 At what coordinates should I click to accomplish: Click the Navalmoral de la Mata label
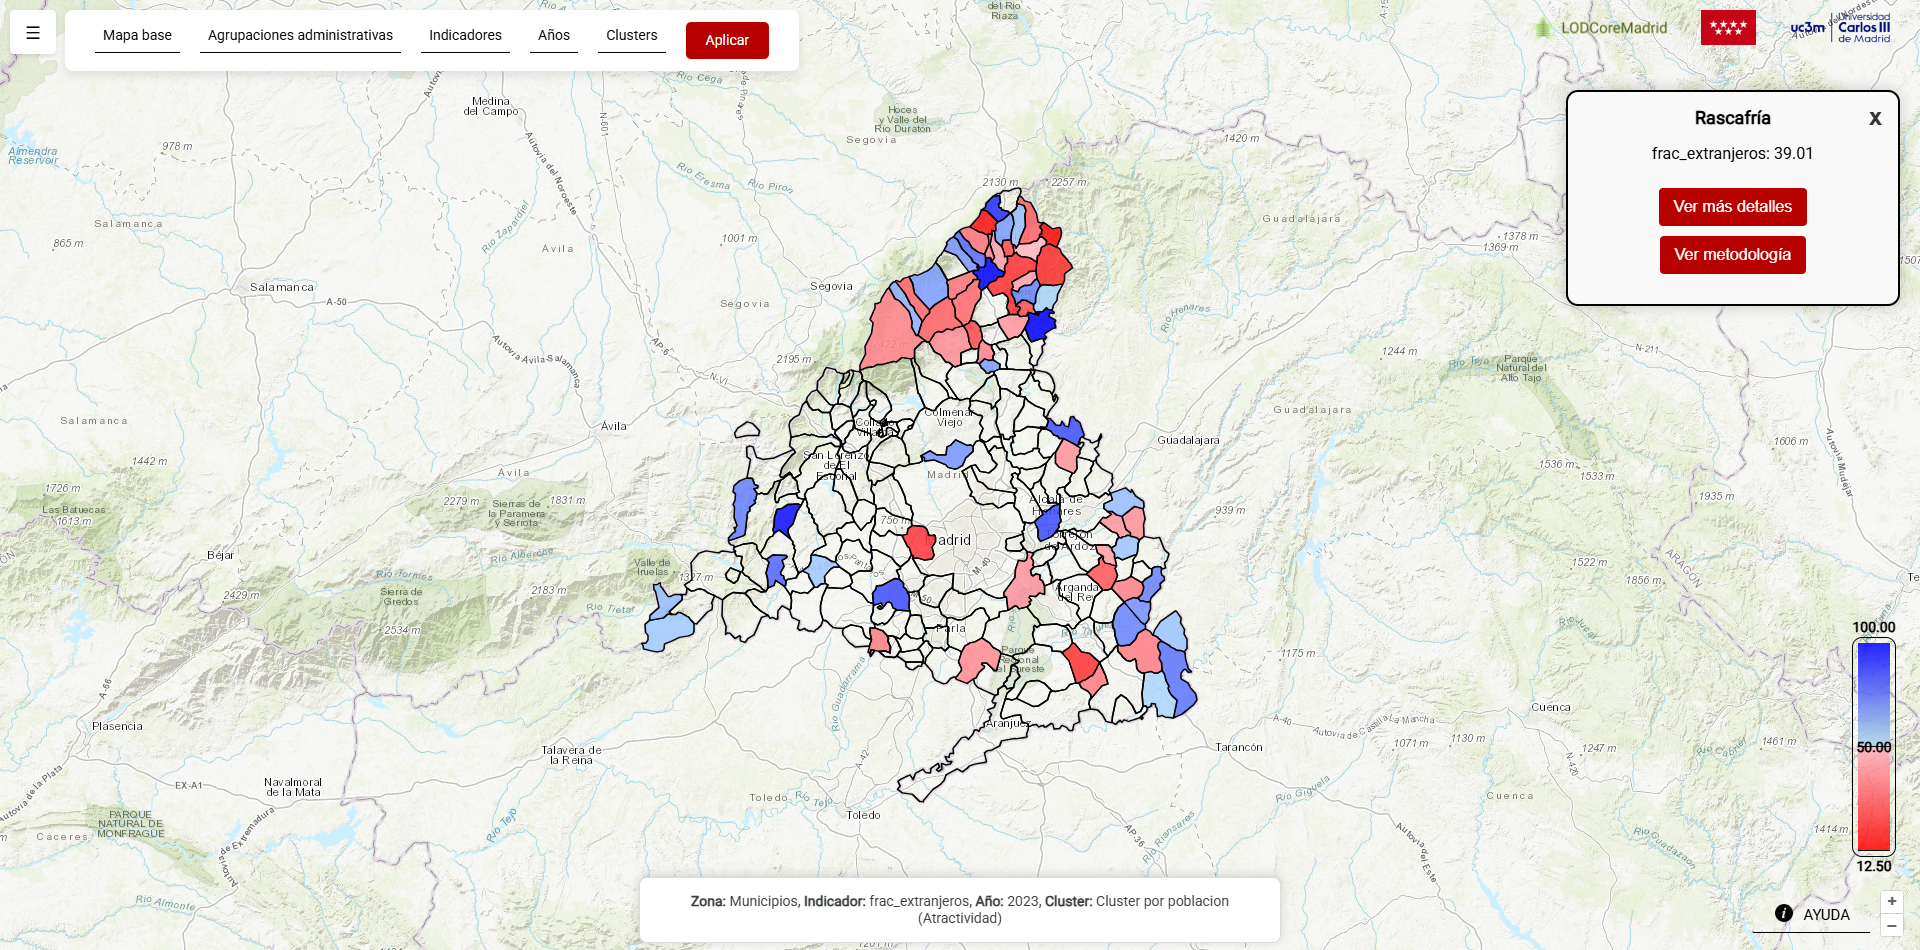click(293, 787)
